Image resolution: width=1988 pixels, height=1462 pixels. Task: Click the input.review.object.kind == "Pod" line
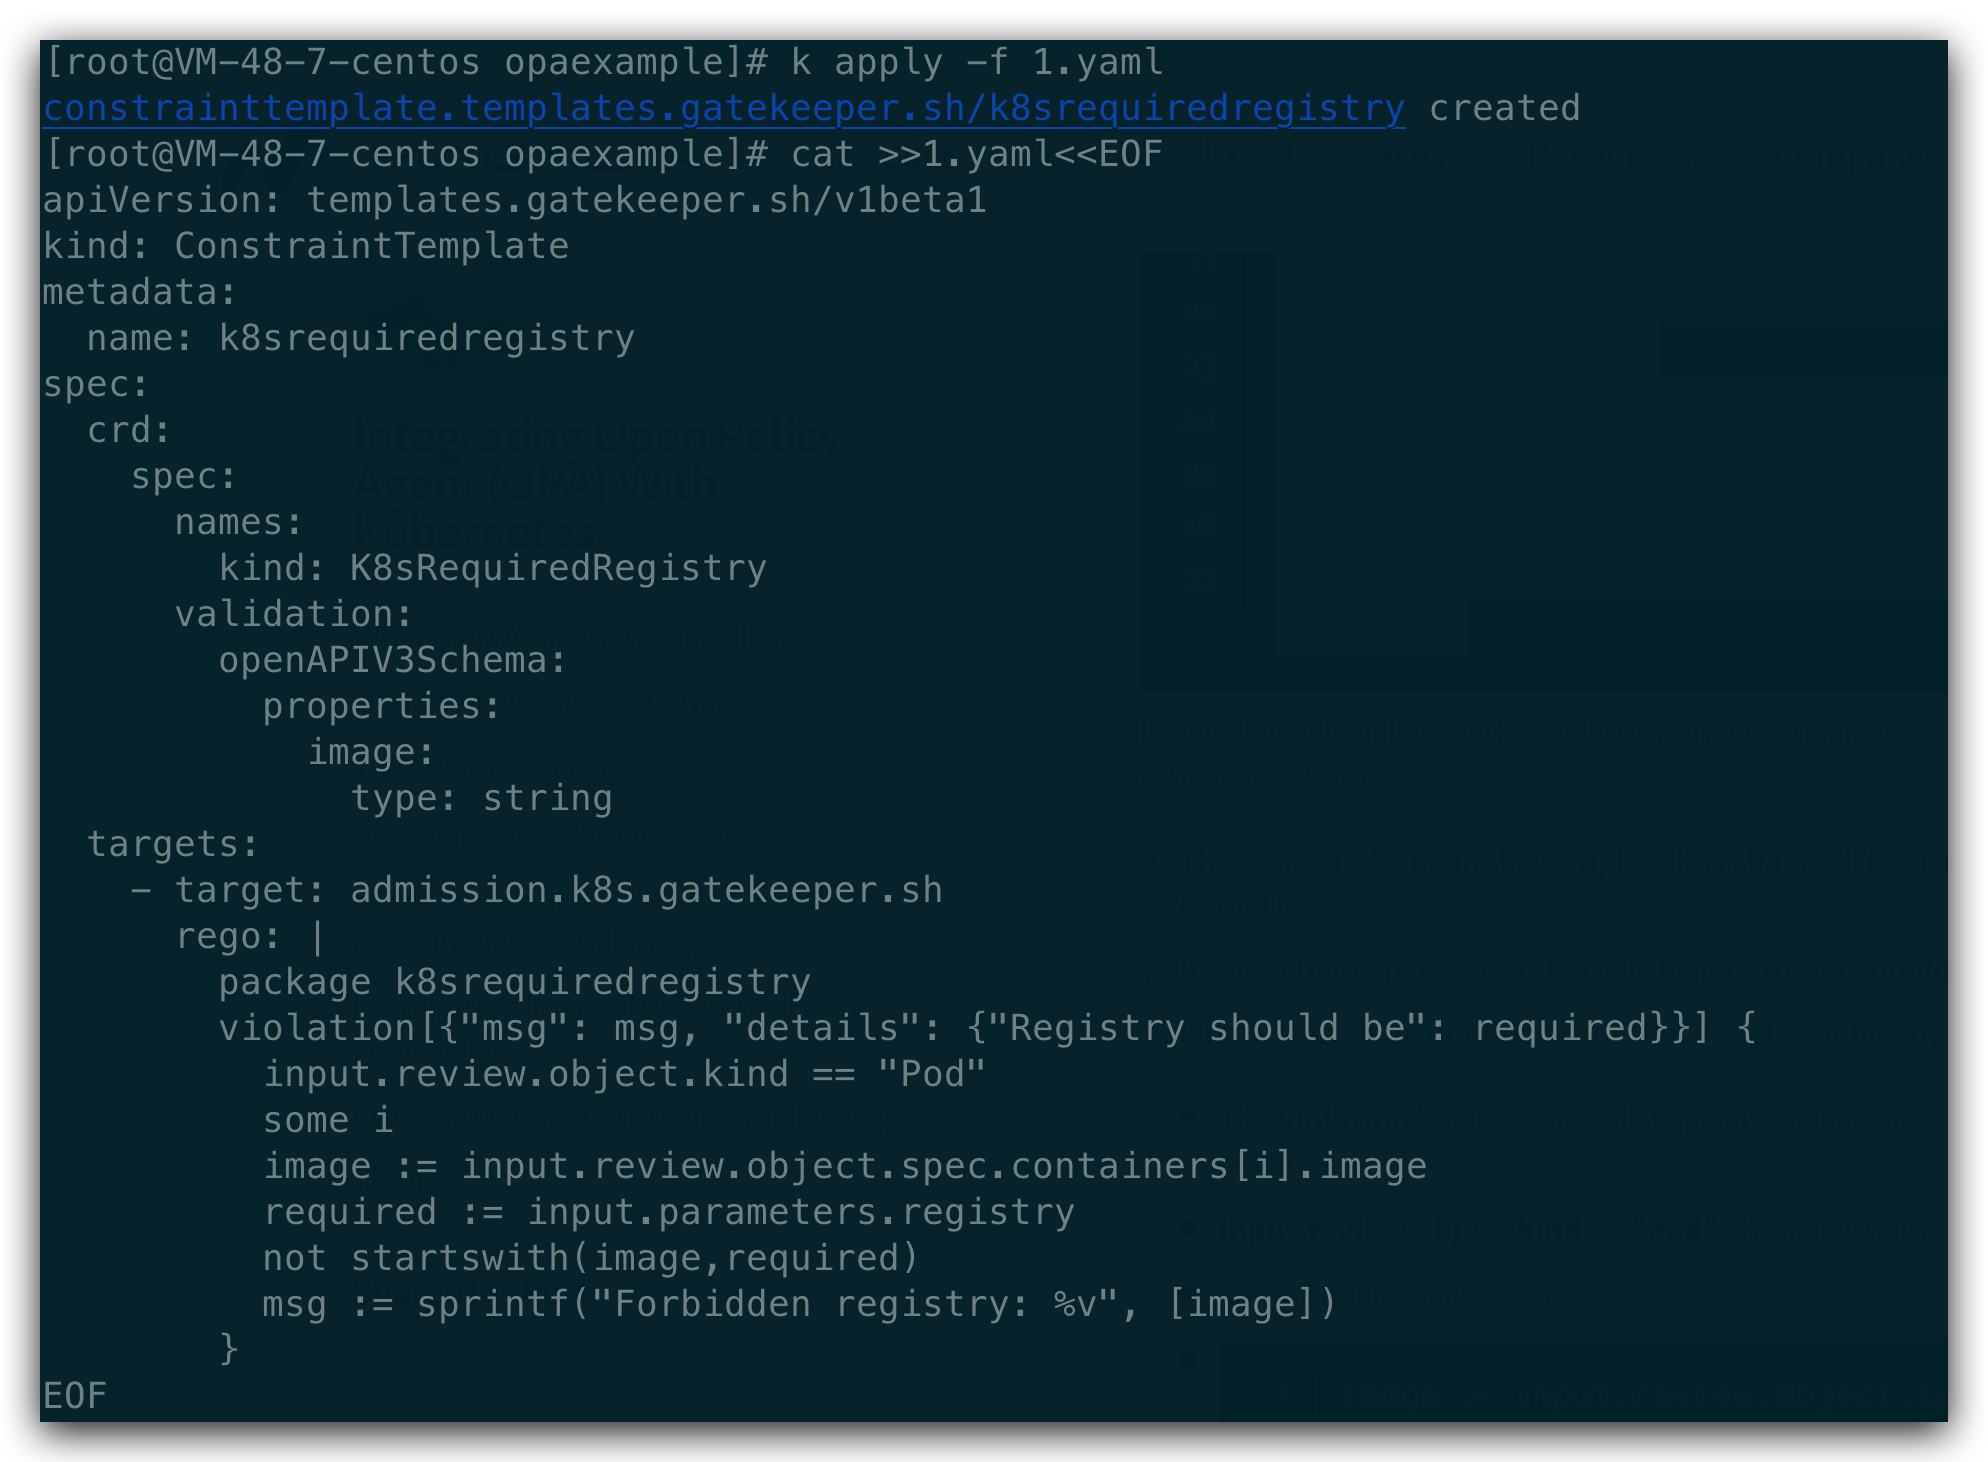pos(624,1074)
